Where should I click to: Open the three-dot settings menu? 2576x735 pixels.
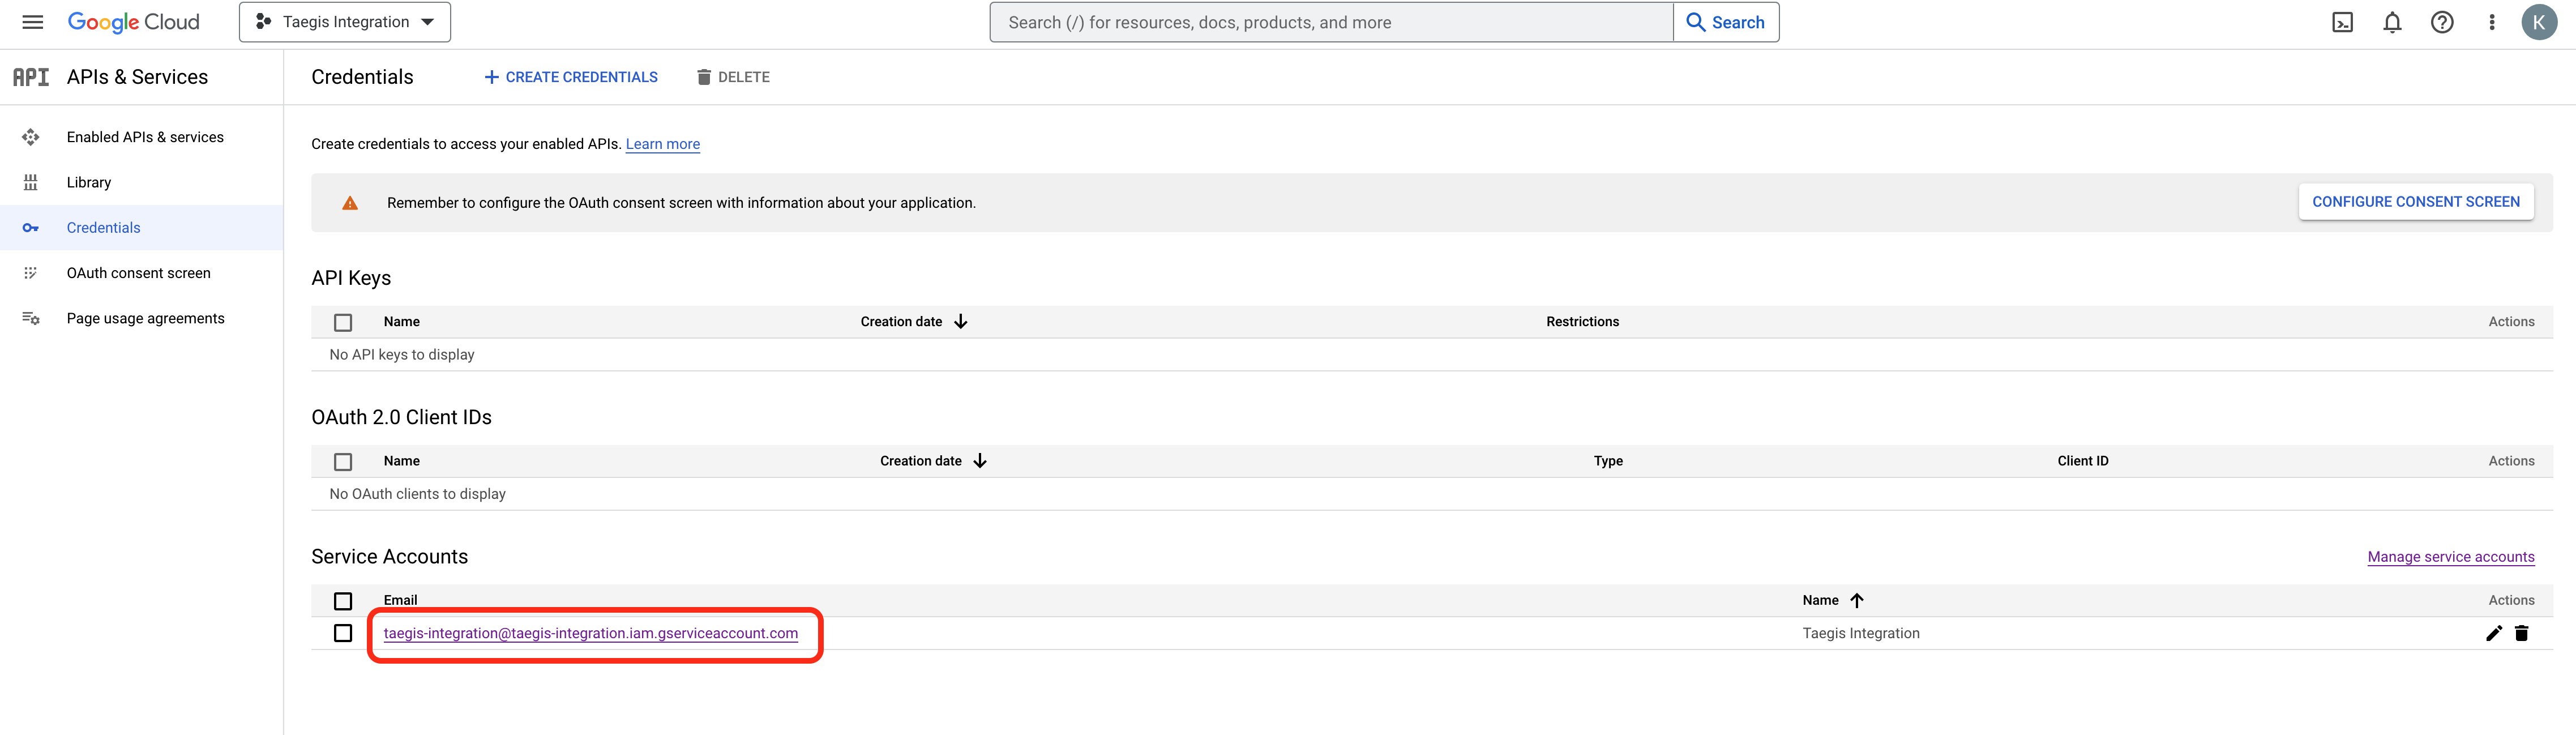2492,22
